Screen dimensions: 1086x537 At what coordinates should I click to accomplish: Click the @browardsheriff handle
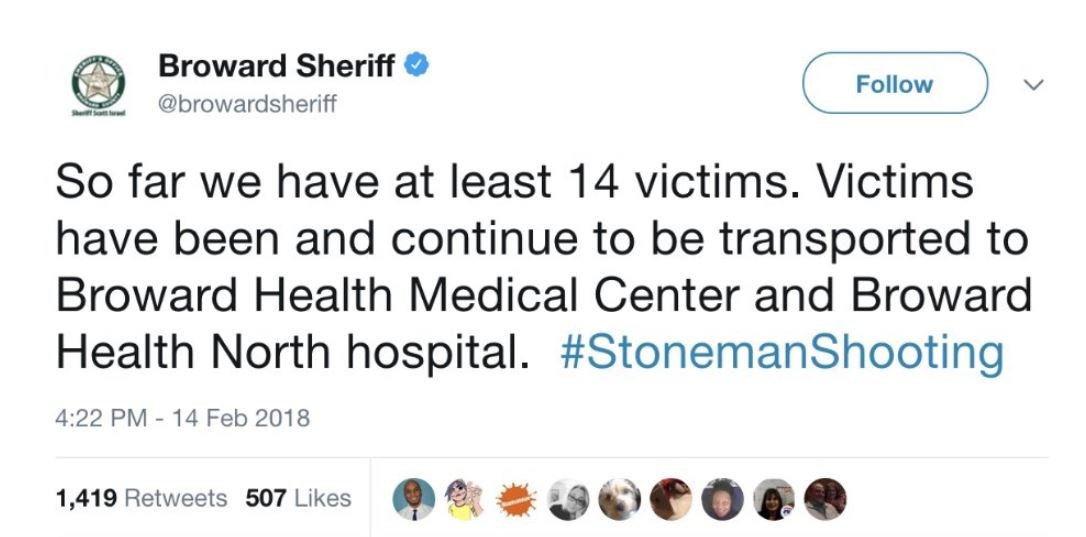(247, 103)
